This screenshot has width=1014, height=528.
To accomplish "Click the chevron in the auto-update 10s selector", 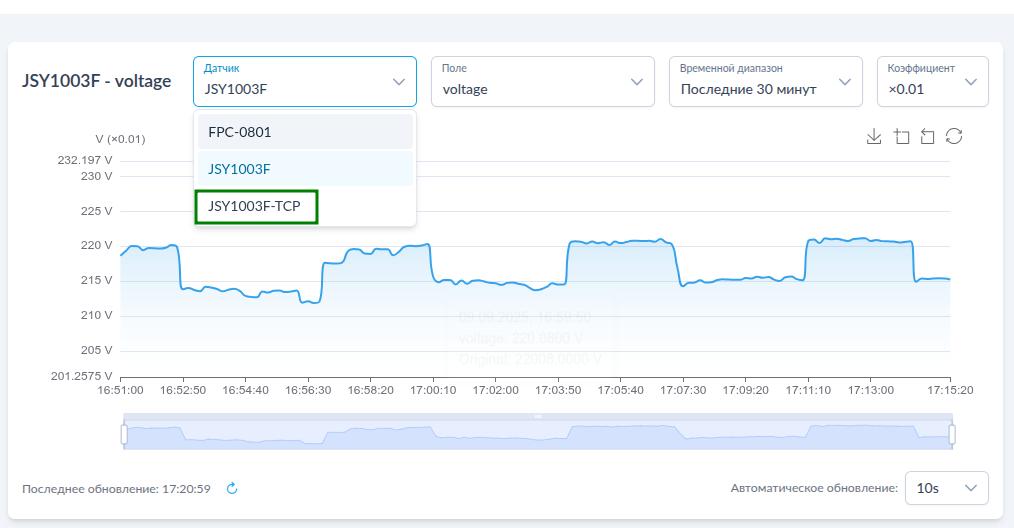I will [970, 488].
